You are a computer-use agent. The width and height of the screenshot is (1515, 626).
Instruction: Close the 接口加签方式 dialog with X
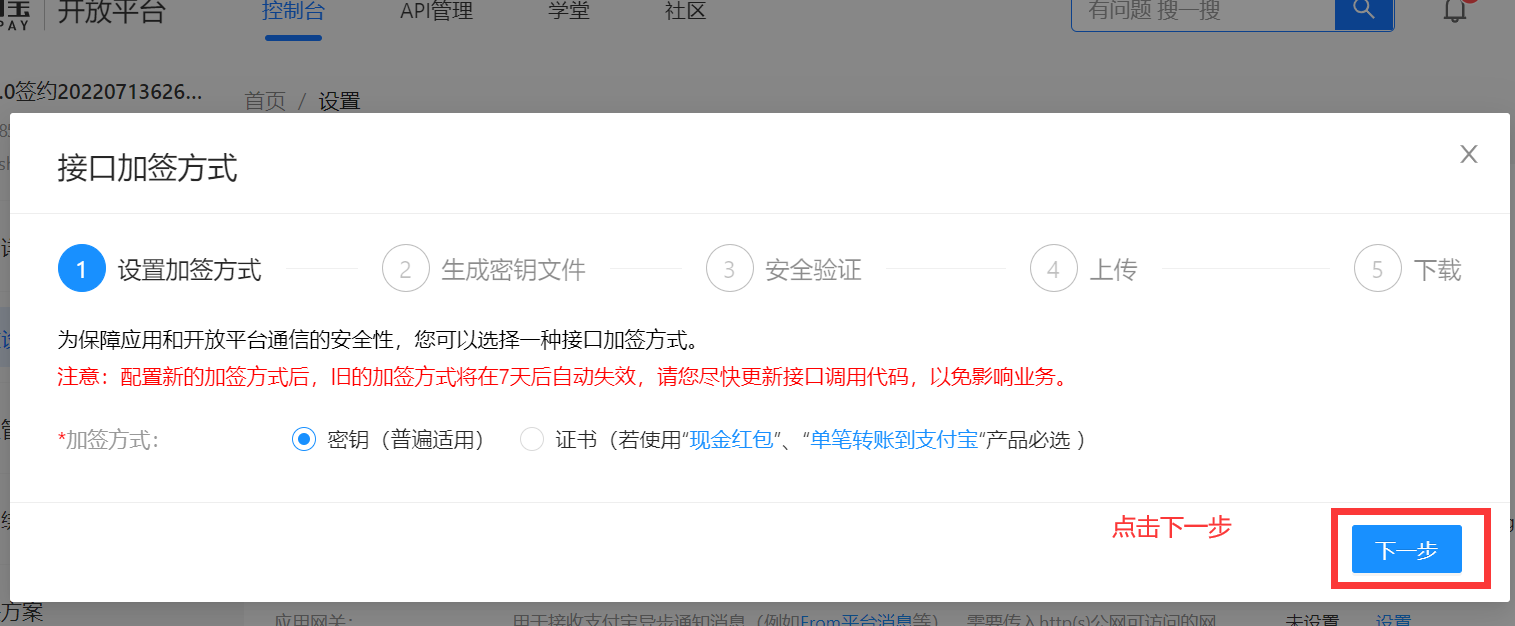(1468, 154)
